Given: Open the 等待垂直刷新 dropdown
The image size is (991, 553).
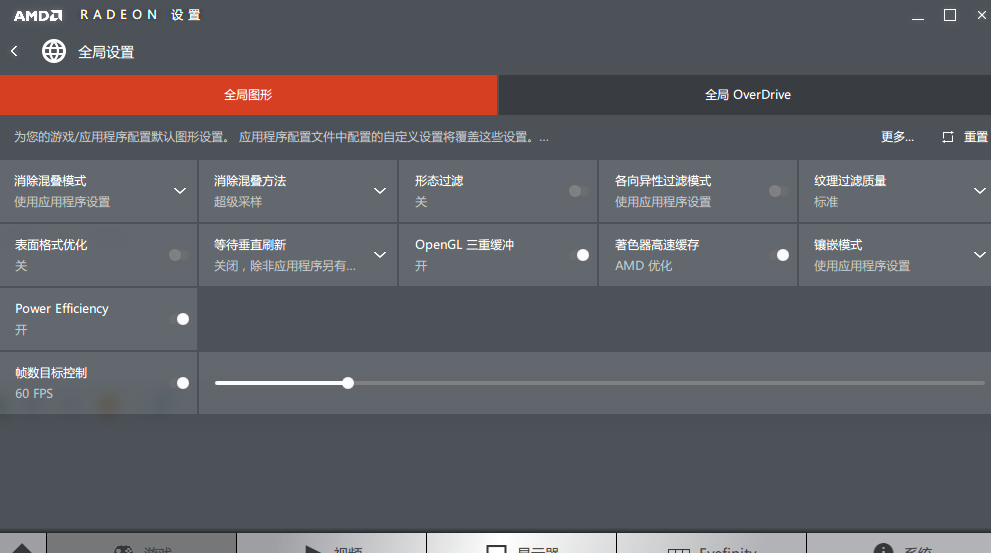Looking at the screenshot, I should click(x=379, y=255).
